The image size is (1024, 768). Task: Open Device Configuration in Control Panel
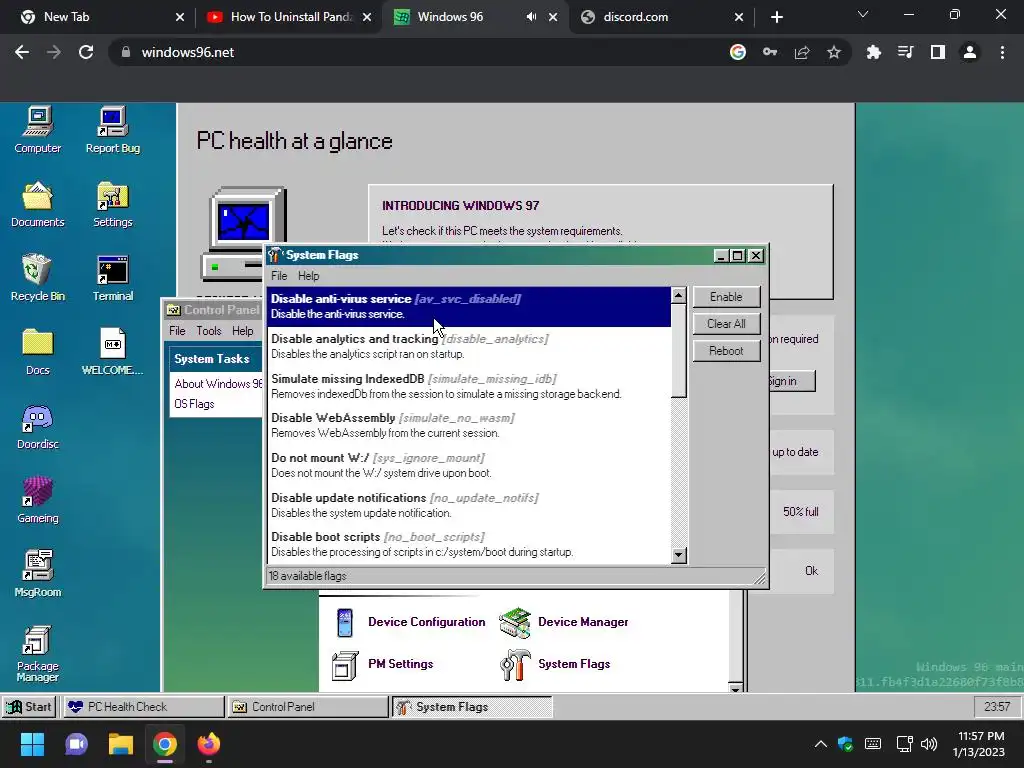pyautogui.click(x=410, y=622)
